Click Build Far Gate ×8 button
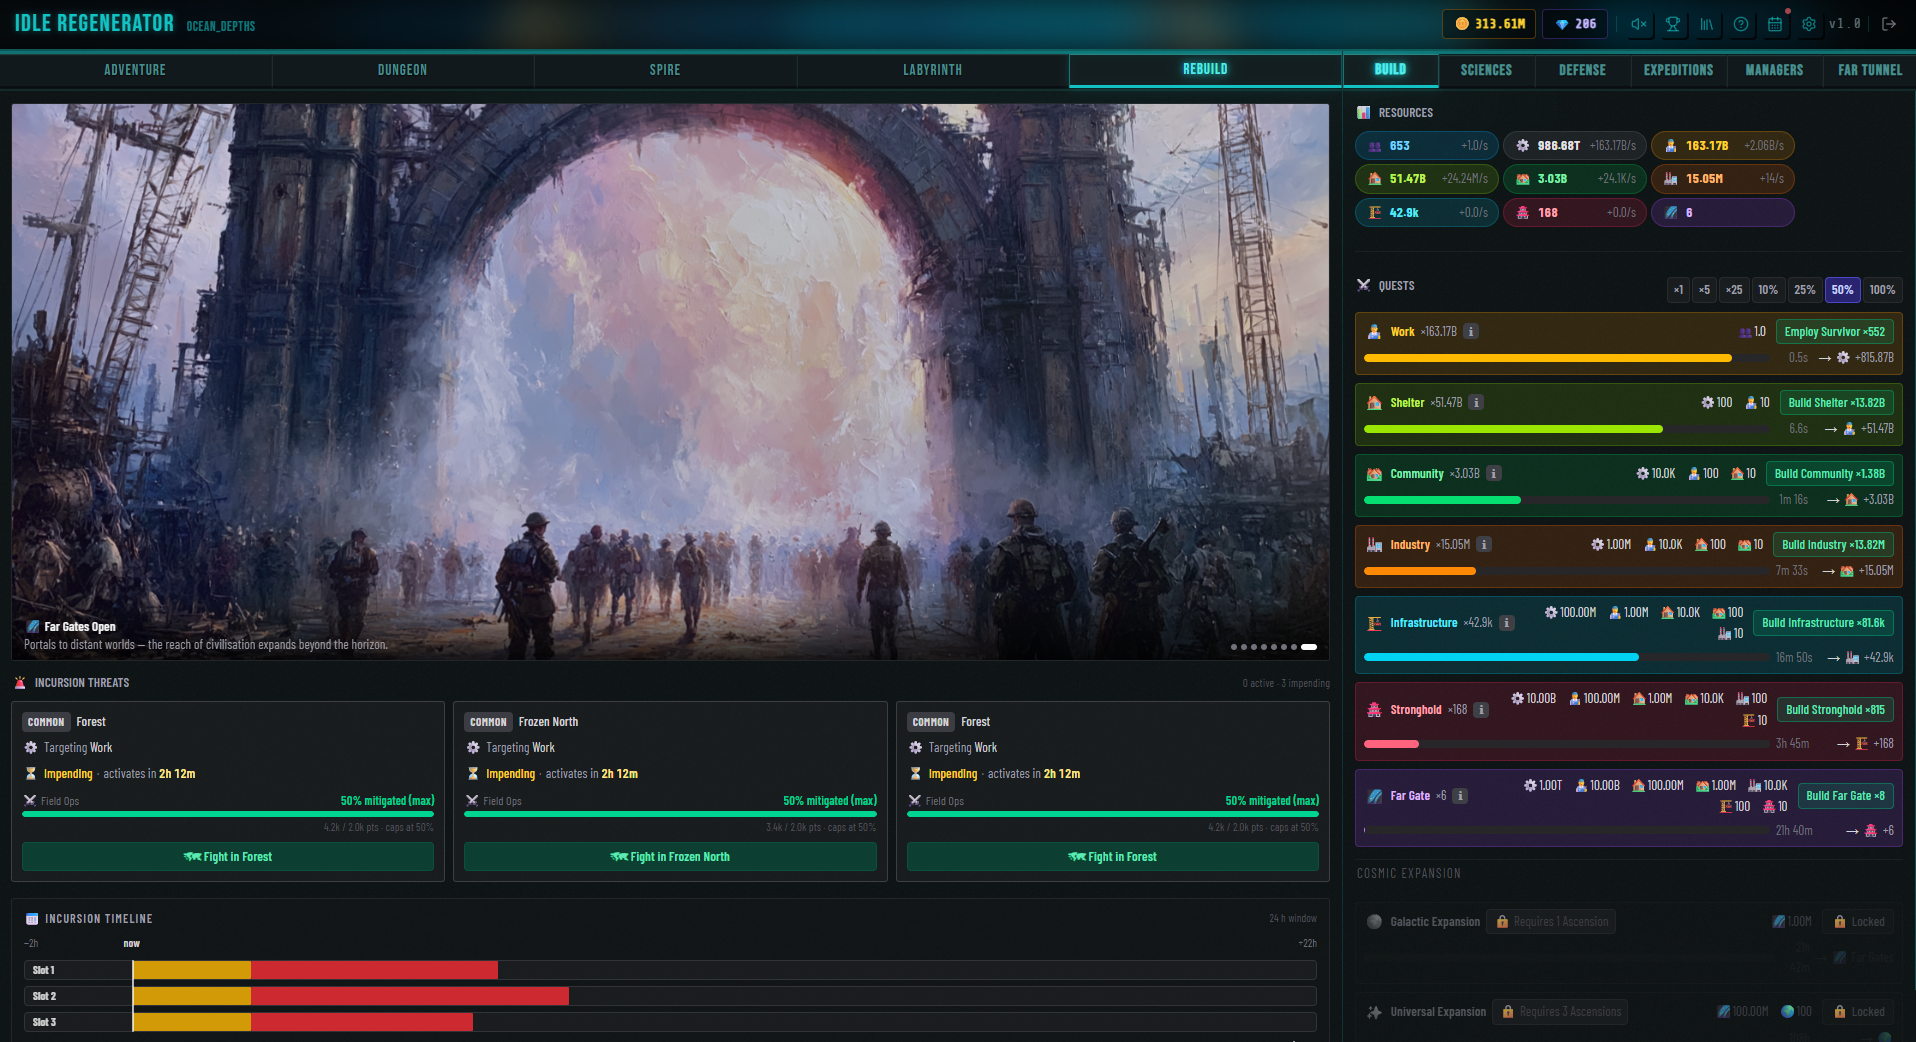The height and width of the screenshot is (1042, 1916). 1845,796
